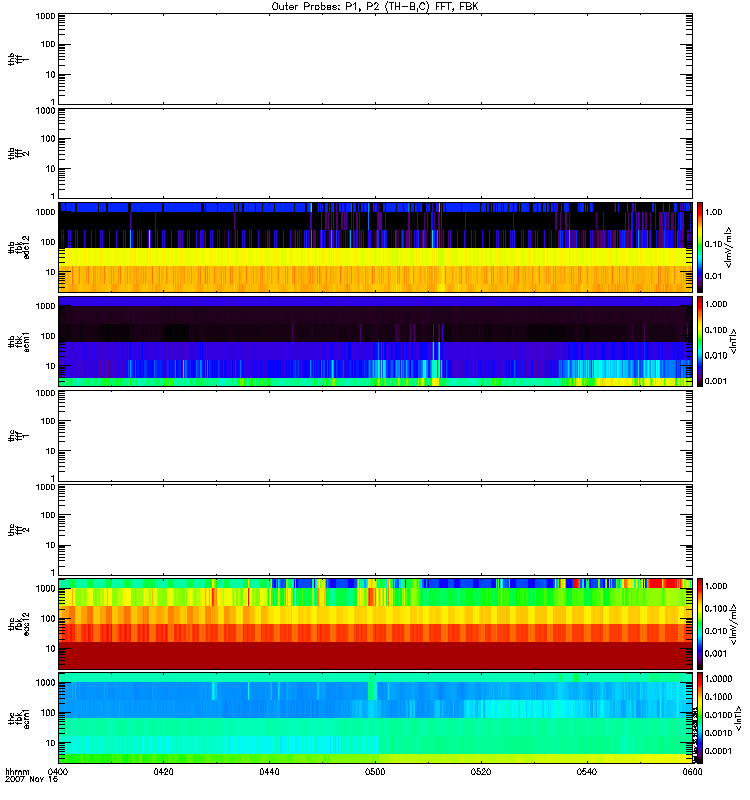Click the thb fbk edc12 spectrogram panel

coord(375,247)
